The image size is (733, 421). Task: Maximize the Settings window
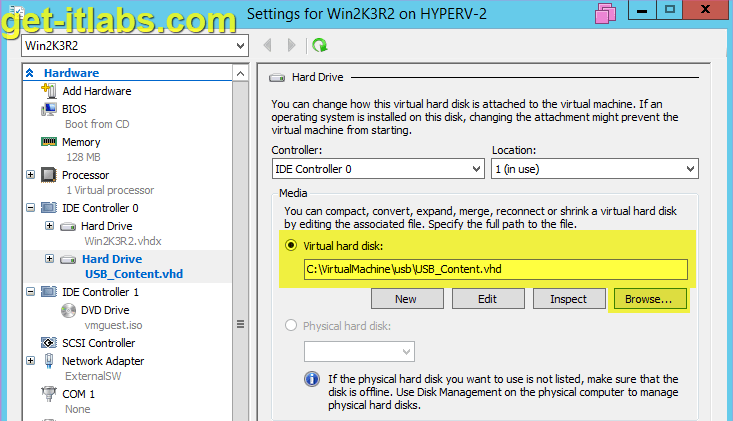[670, 10]
